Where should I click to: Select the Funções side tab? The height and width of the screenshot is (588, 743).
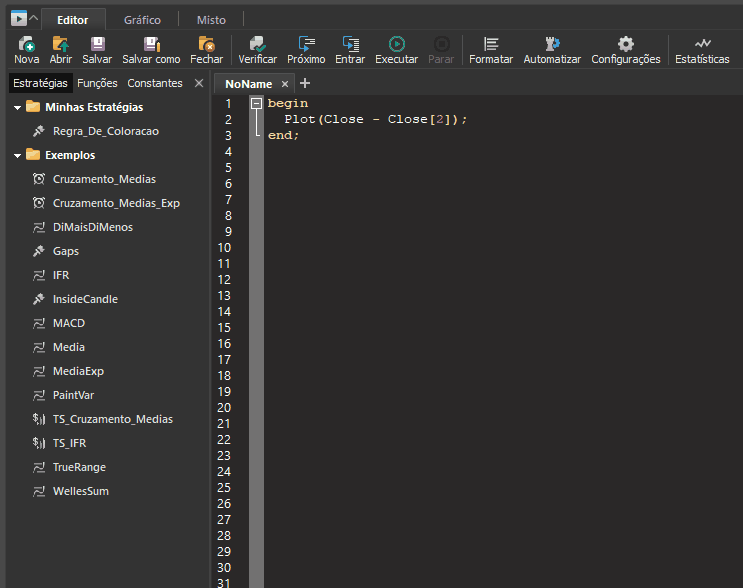point(97,83)
